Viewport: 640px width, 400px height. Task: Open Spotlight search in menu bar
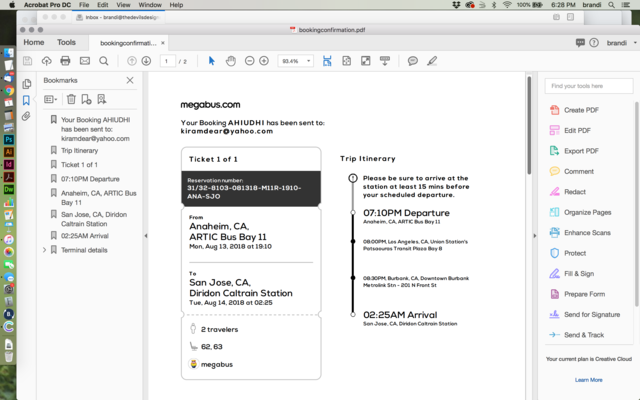coord(611,5)
